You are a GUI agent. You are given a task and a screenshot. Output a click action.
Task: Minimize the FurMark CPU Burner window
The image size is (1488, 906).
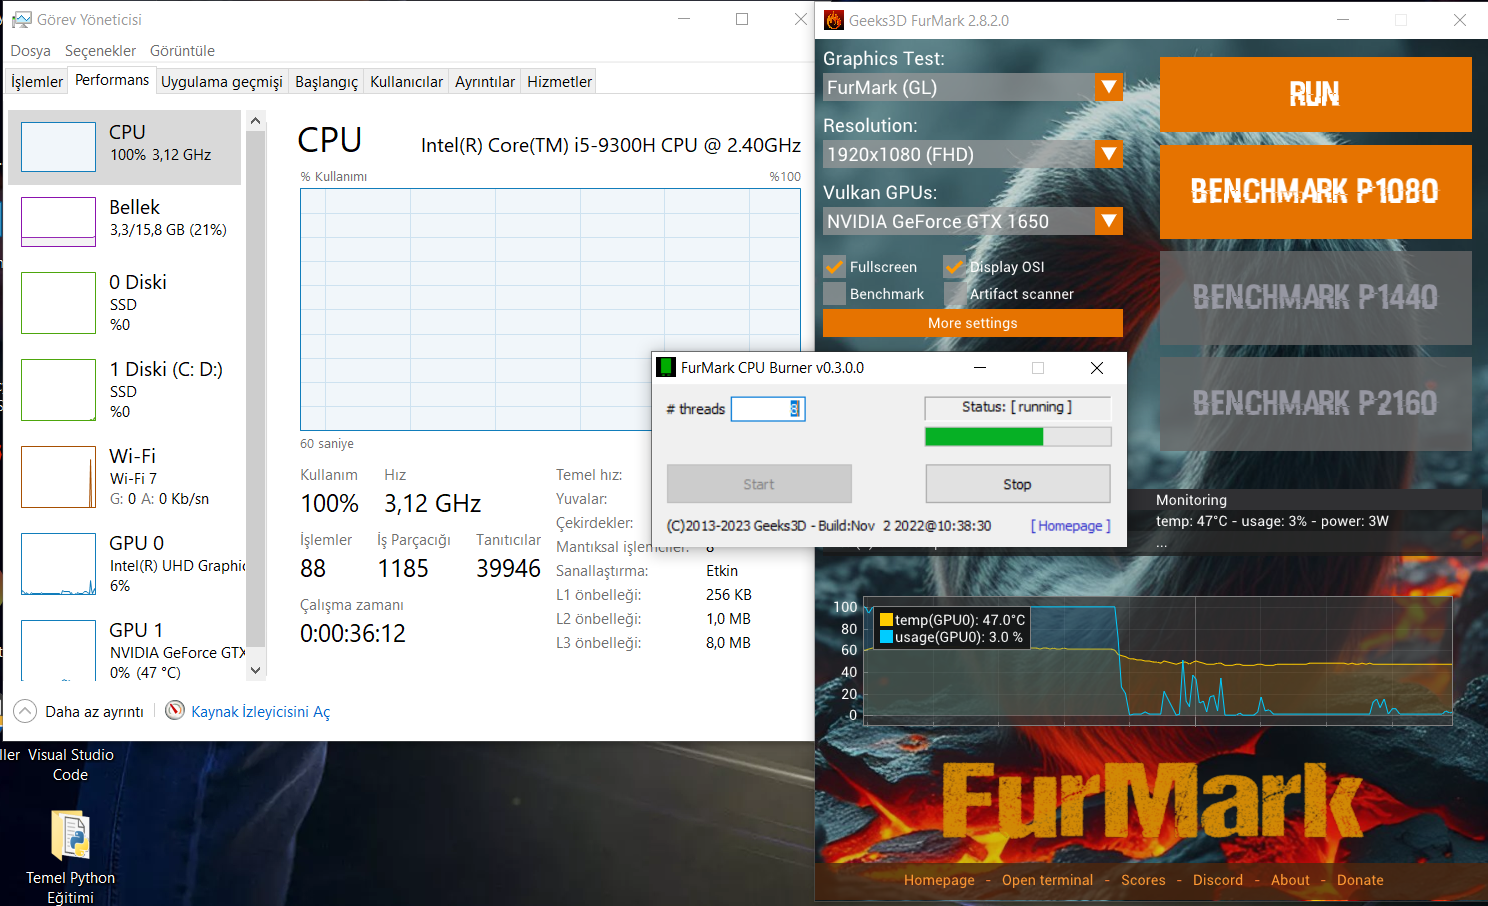point(980,367)
